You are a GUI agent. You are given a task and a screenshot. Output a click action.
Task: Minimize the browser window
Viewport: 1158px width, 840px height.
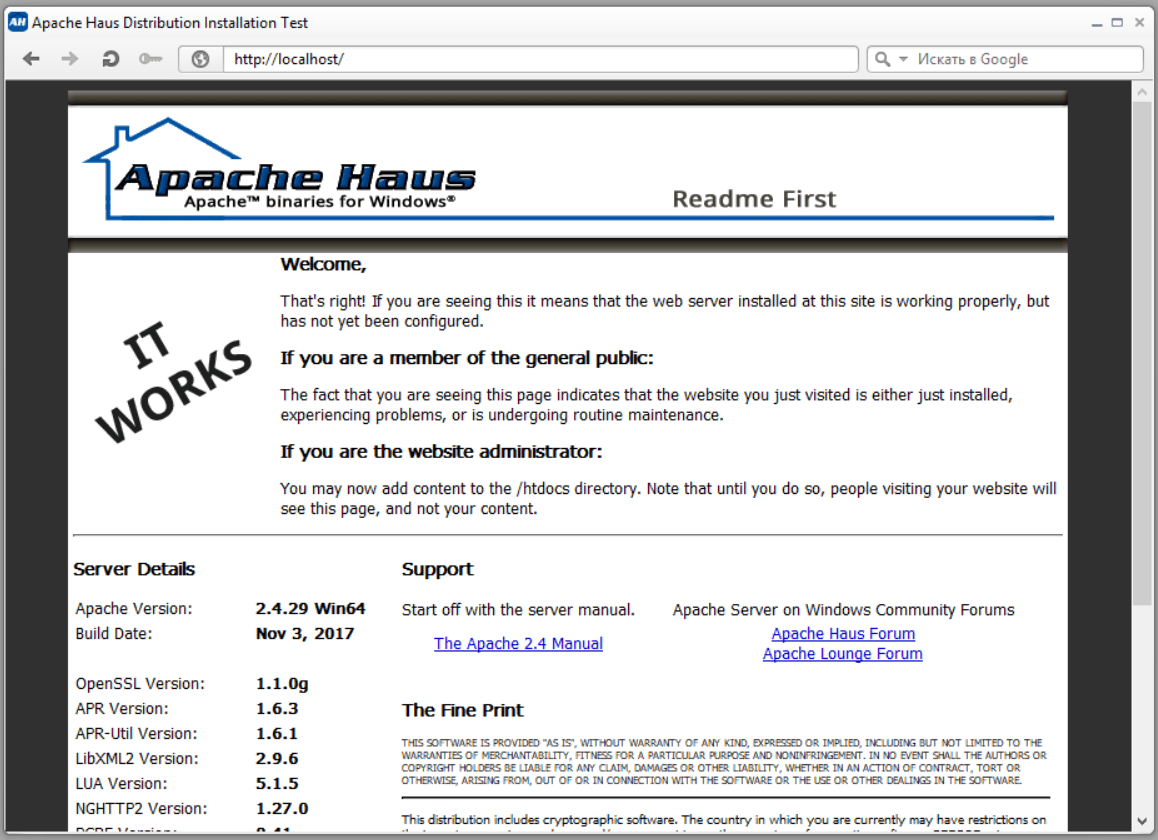1097,23
